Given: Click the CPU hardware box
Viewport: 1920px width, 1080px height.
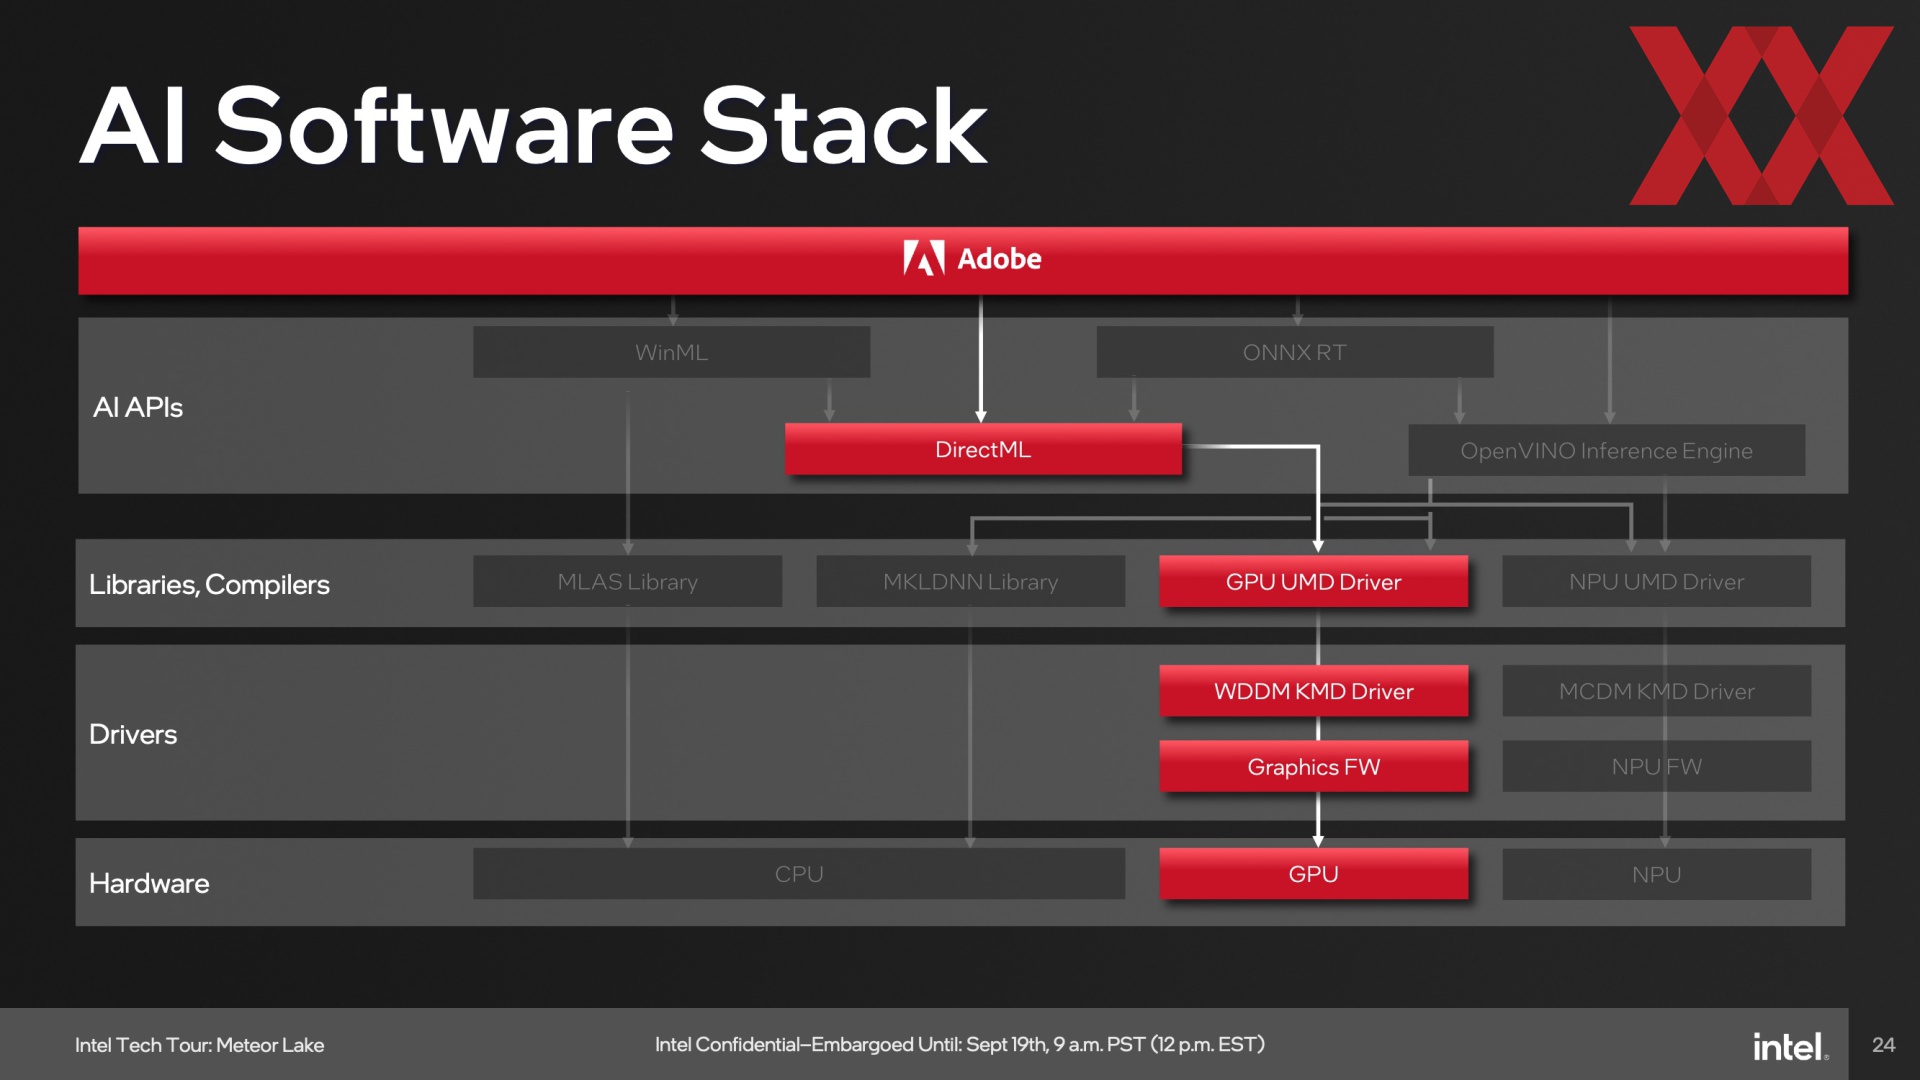Looking at the screenshot, I should tap(799, 874).
